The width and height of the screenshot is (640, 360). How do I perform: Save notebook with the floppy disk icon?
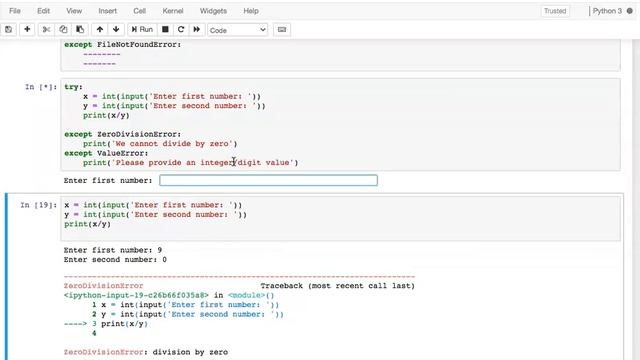[x=8, y=29]
